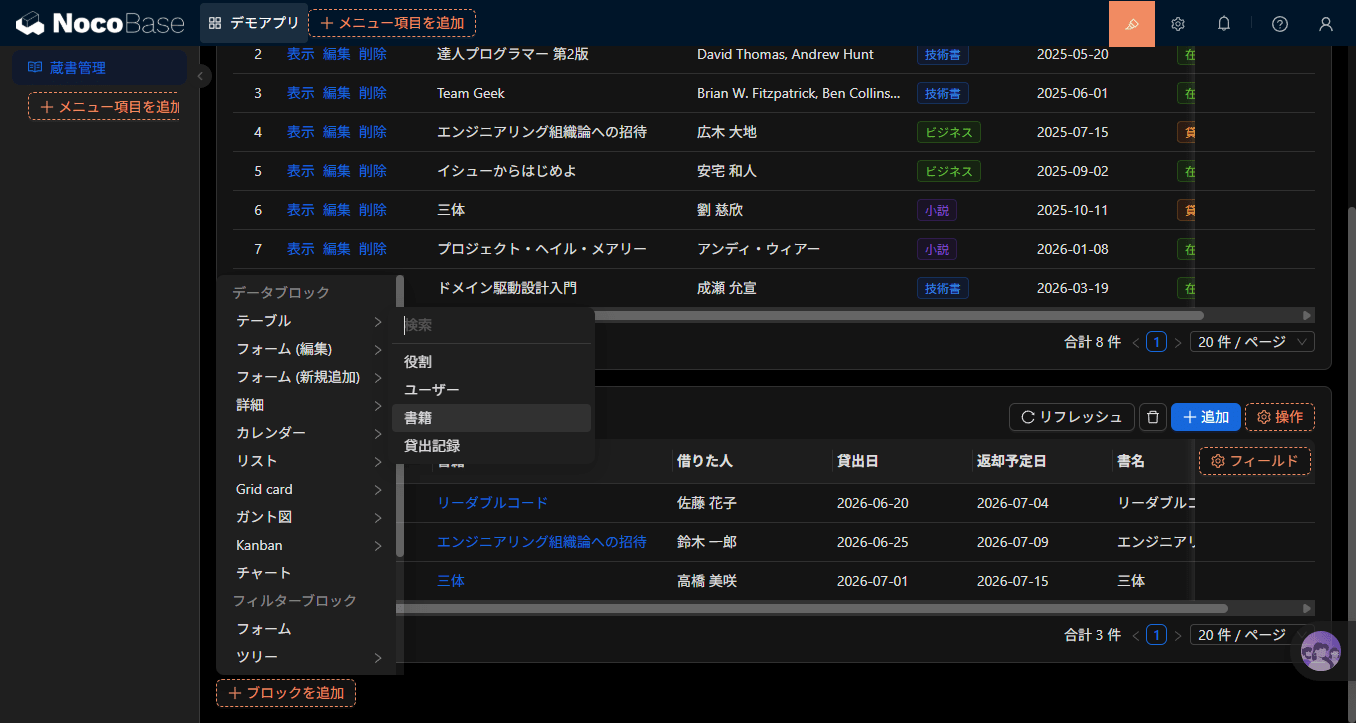Go to next page in the 合計 3 件 pager
Screen dimensions: 1356x723
(1178, 635)
